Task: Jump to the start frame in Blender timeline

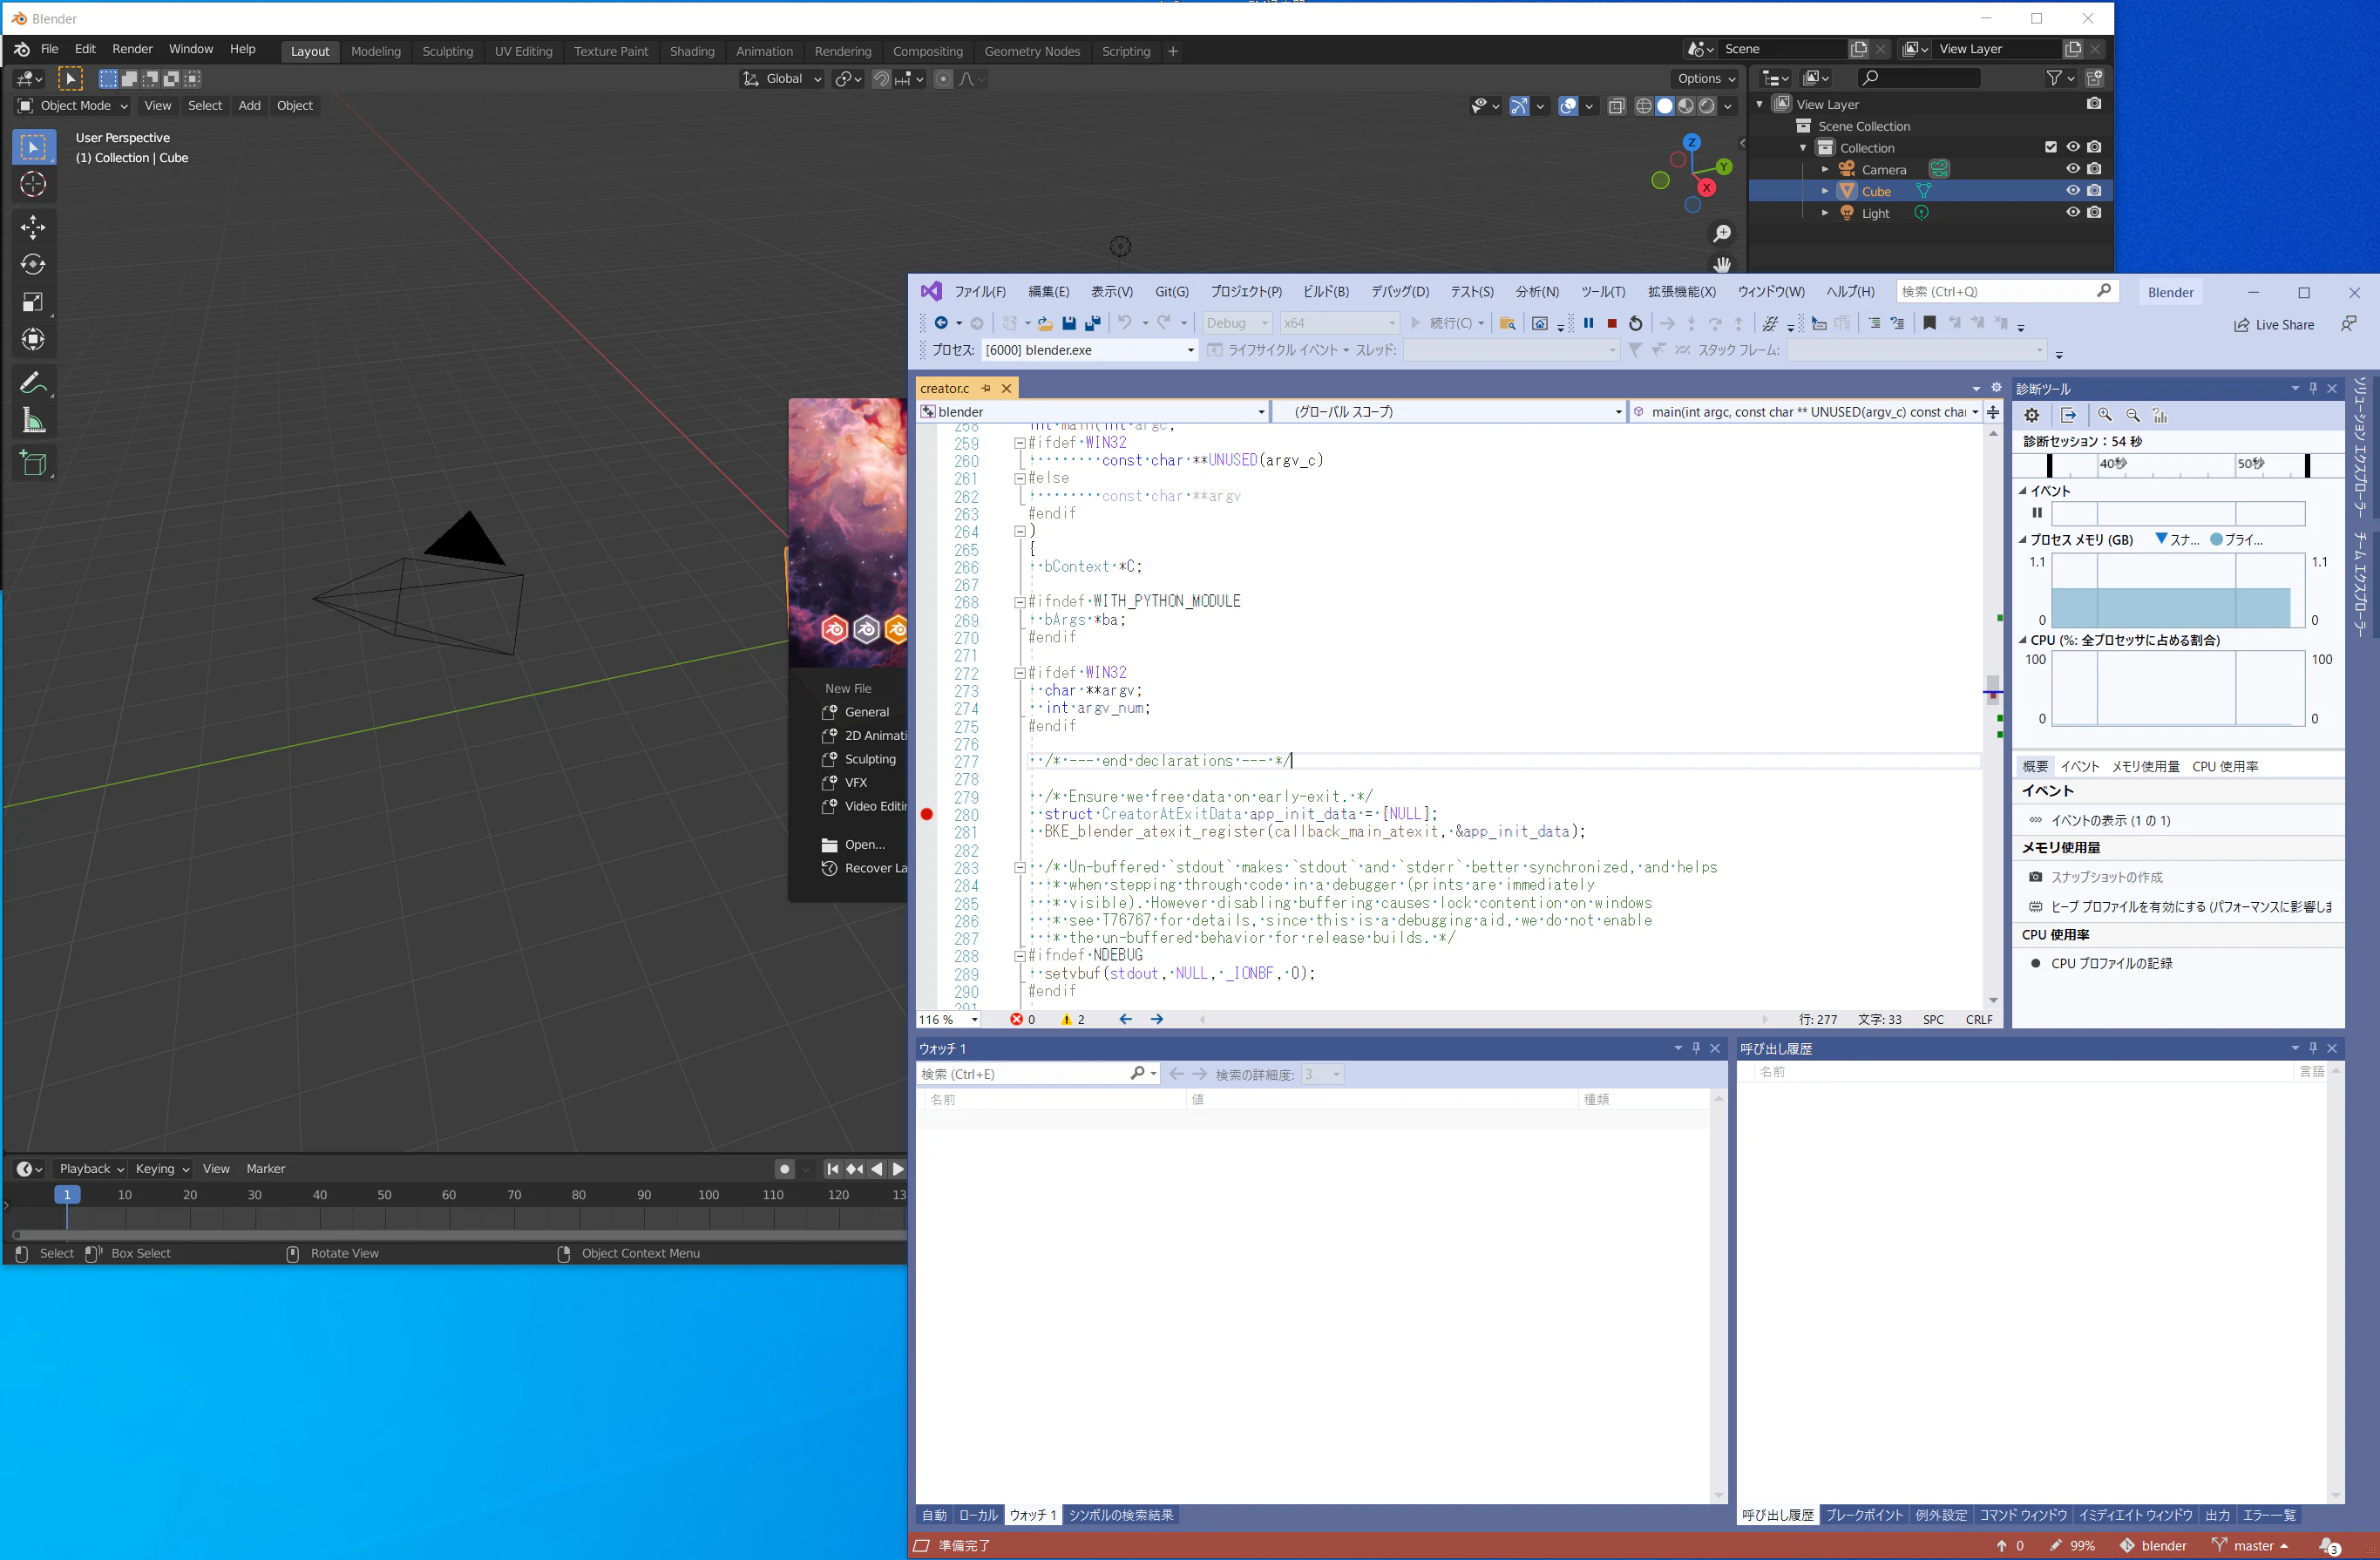Action: tap(832, 1169)
